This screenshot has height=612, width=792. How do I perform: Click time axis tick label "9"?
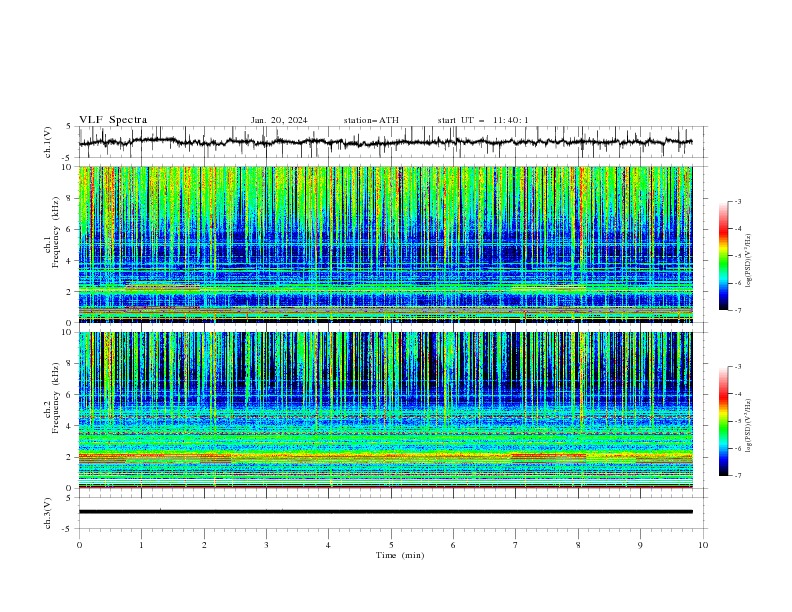click(640, 545)
